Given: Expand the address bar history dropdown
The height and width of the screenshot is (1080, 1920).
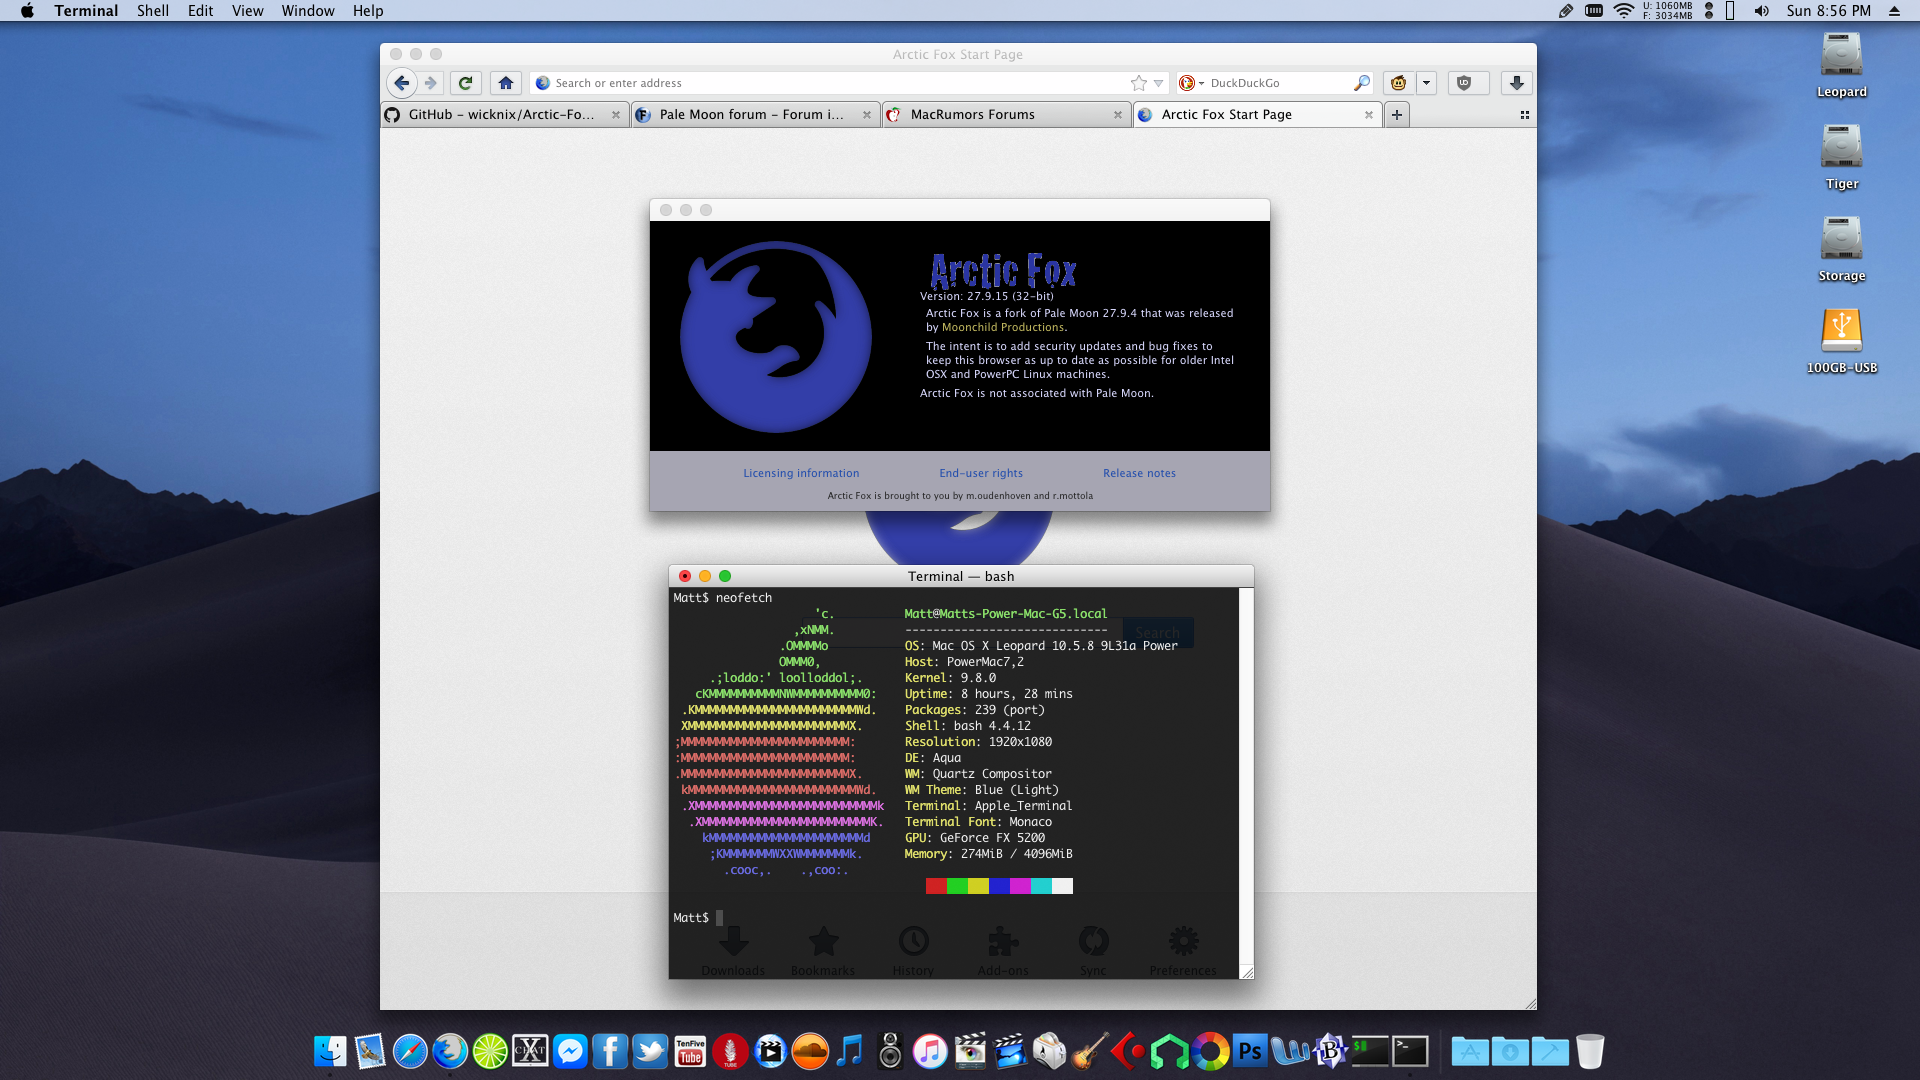Looking at the screenshot, I should [1158, 83].
